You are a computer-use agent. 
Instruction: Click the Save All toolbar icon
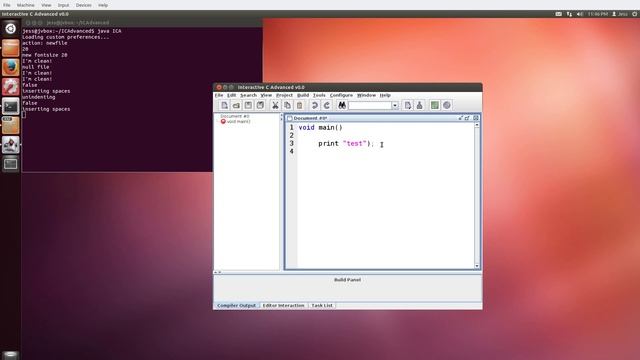click(x=260, y=105)
